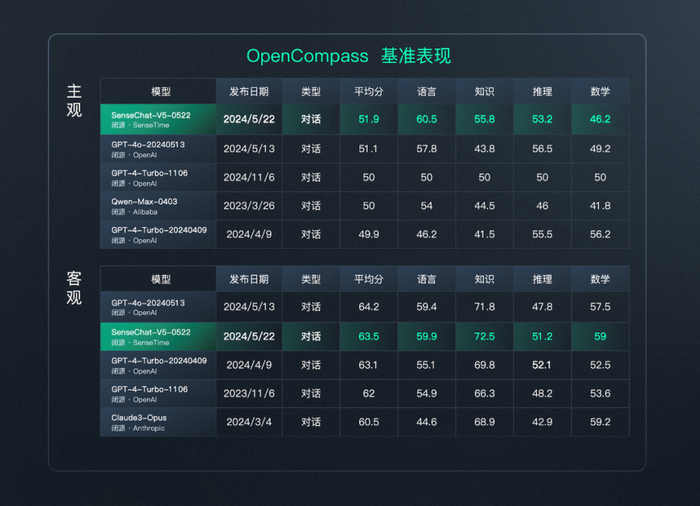Screen dimensions: 700x506
Task: Click SenseChat-V5-0522 model name in 客观 table
Action: [151, 332]
